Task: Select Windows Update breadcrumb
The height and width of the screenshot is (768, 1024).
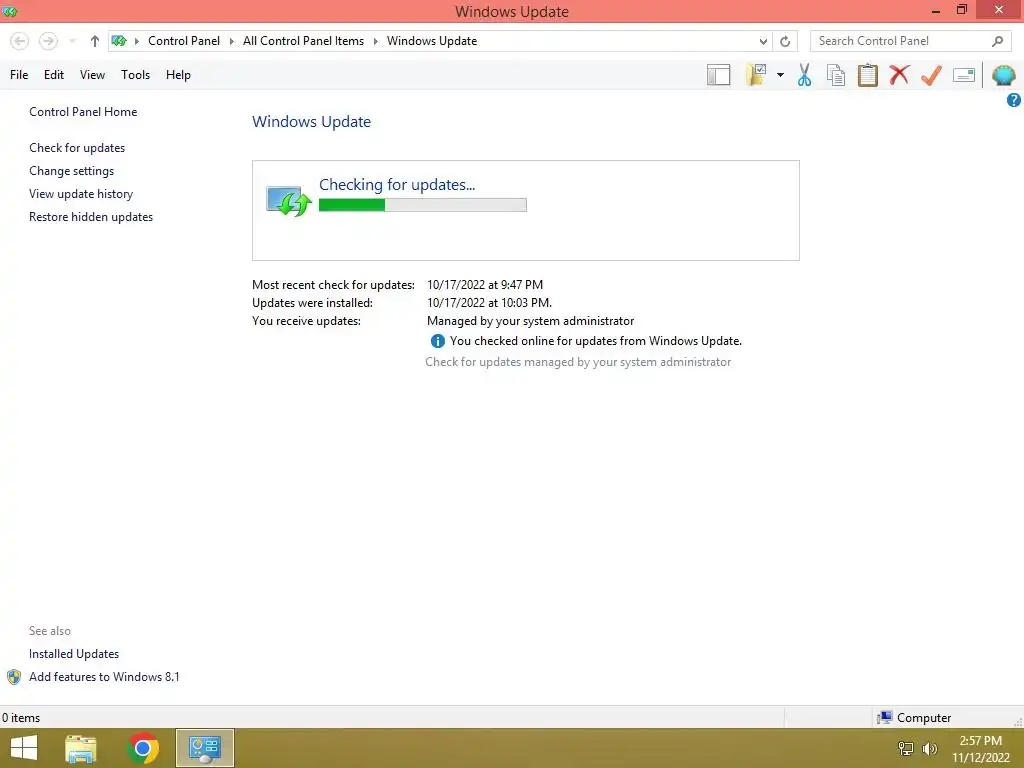Action: click(x=432, y=40)
